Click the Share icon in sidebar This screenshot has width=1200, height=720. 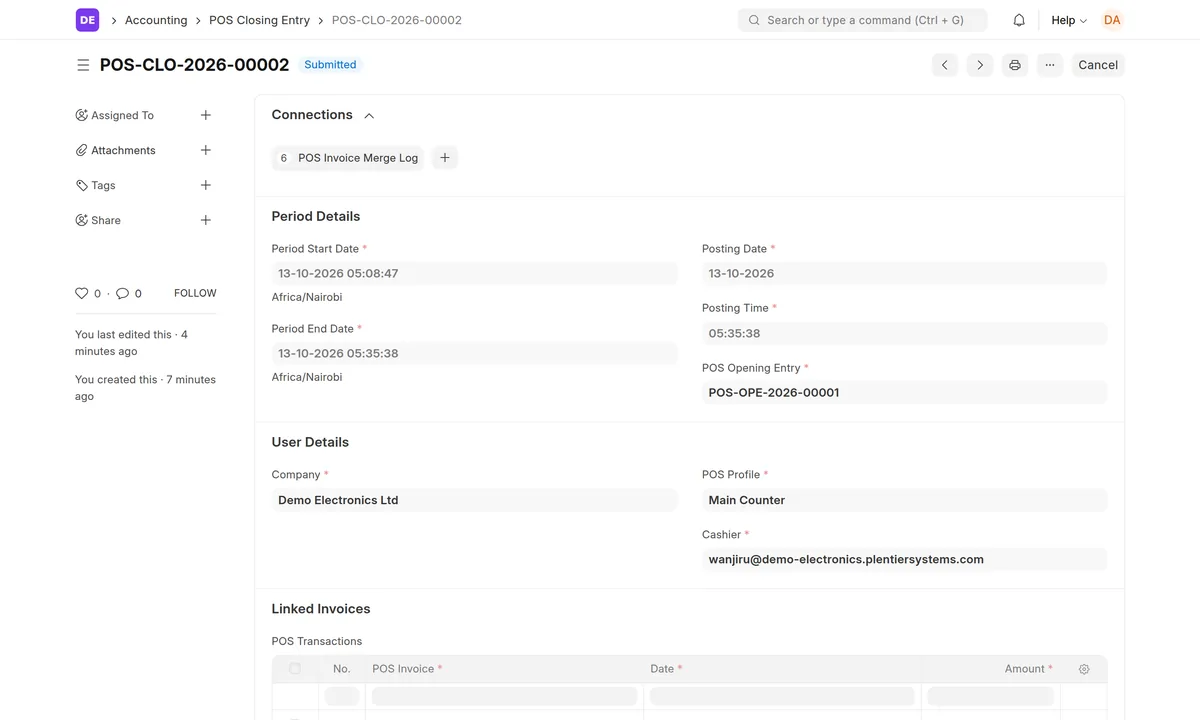click(x=82, y=220)
